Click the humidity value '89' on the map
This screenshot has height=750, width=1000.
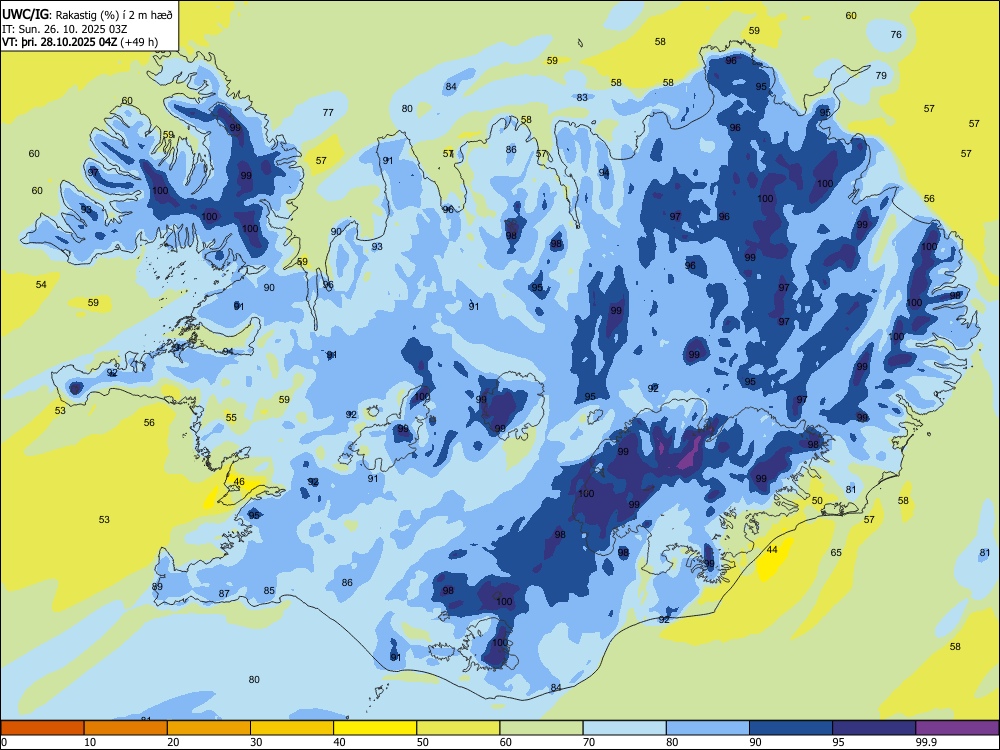click(157, 587)
